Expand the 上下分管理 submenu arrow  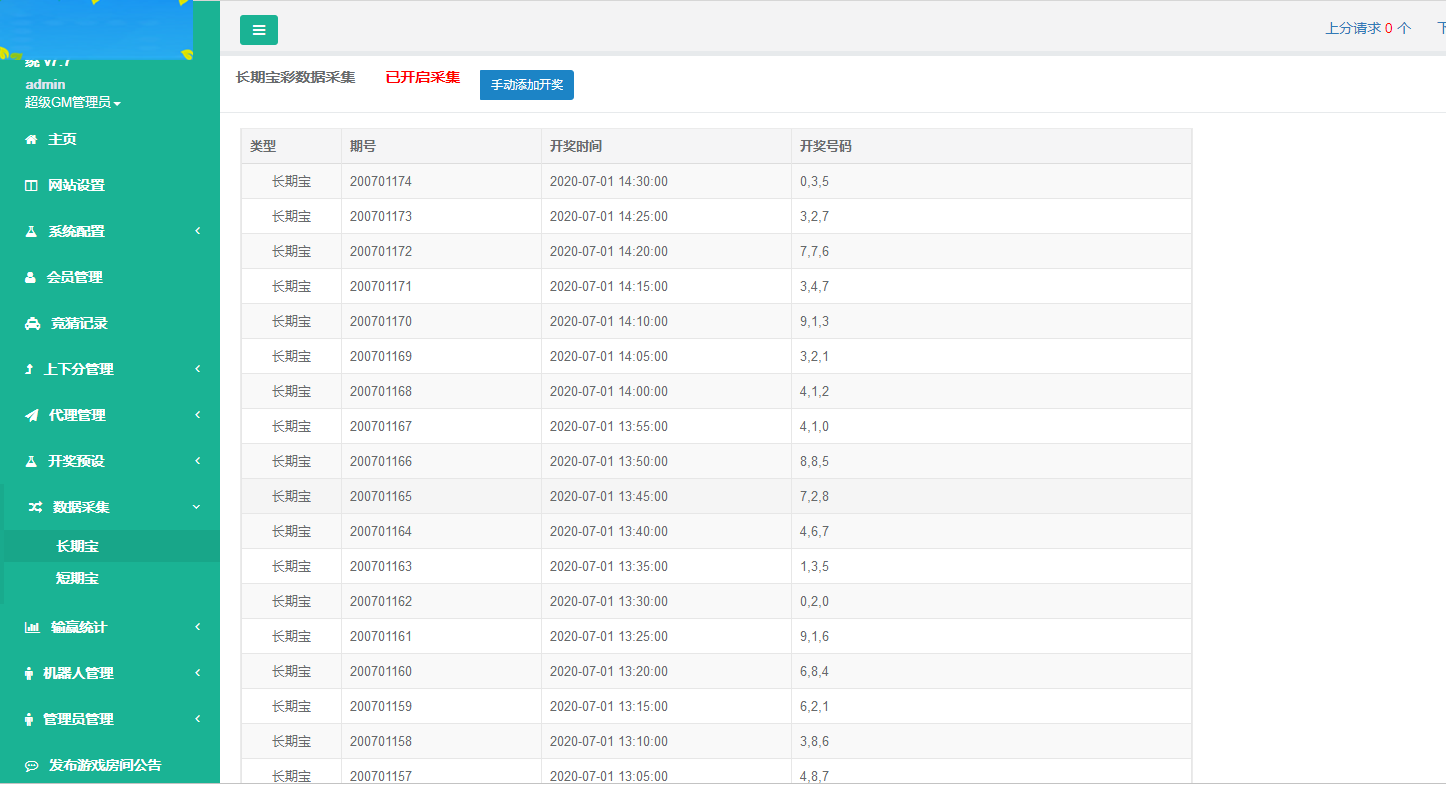click(x=198, y=369)
